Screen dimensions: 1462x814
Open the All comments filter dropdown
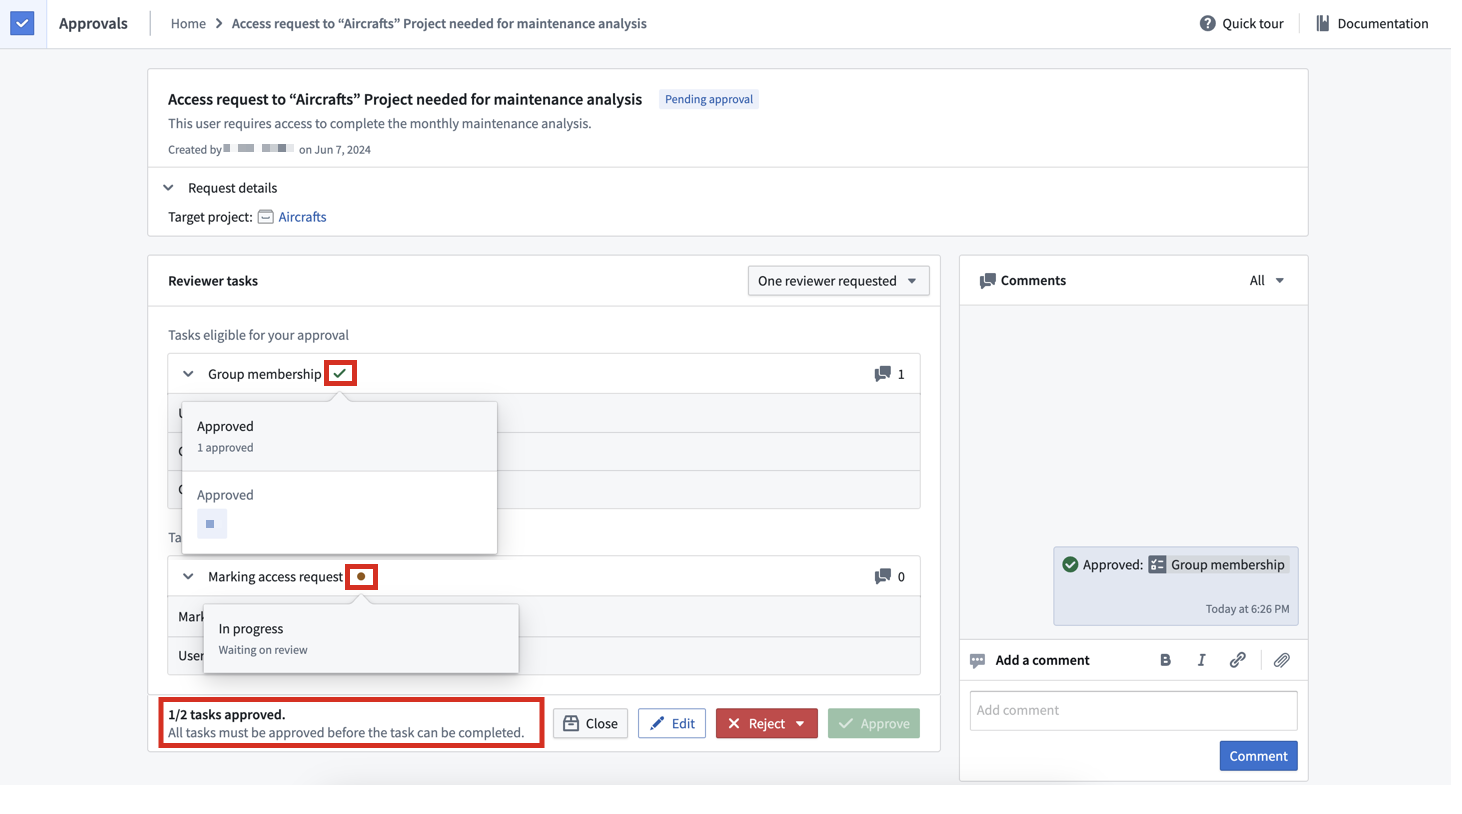[x=1266, y=281]
